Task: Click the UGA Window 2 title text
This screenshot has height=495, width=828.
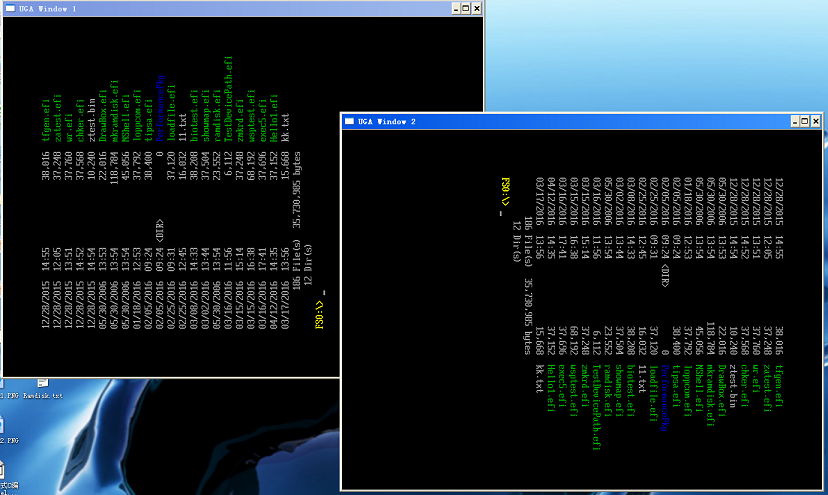Action: point(387,122)
